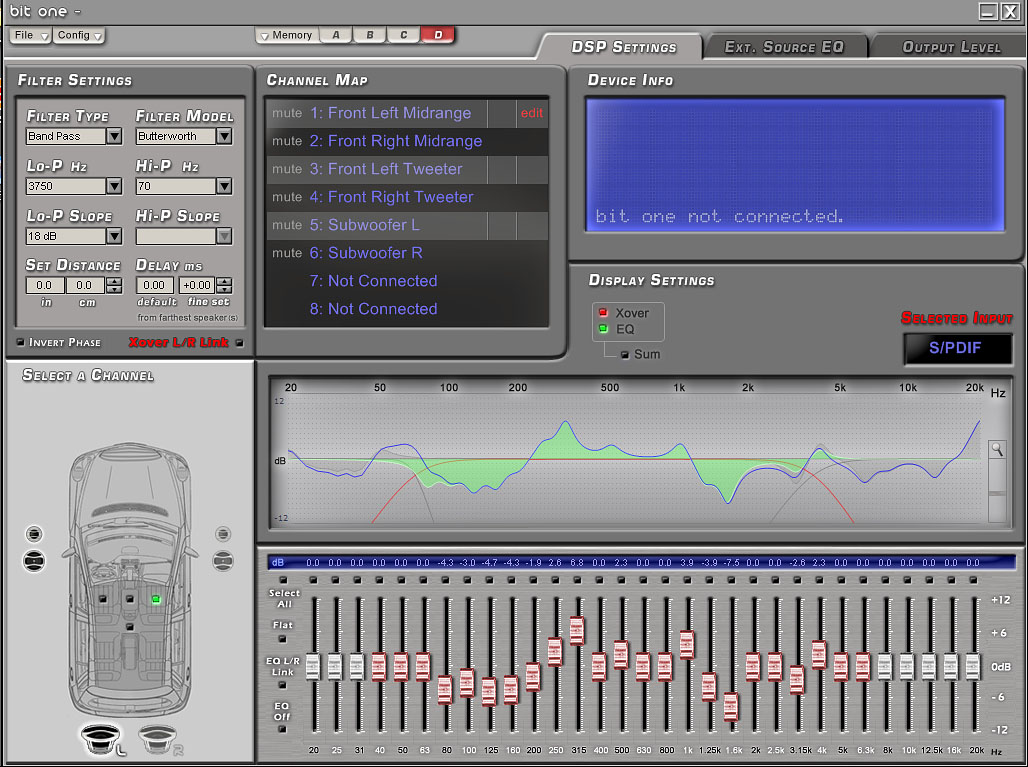Screen dimensions: 1028x767
Task: Choose the front left seat listening position marker
Action: (x=103, y=599)
